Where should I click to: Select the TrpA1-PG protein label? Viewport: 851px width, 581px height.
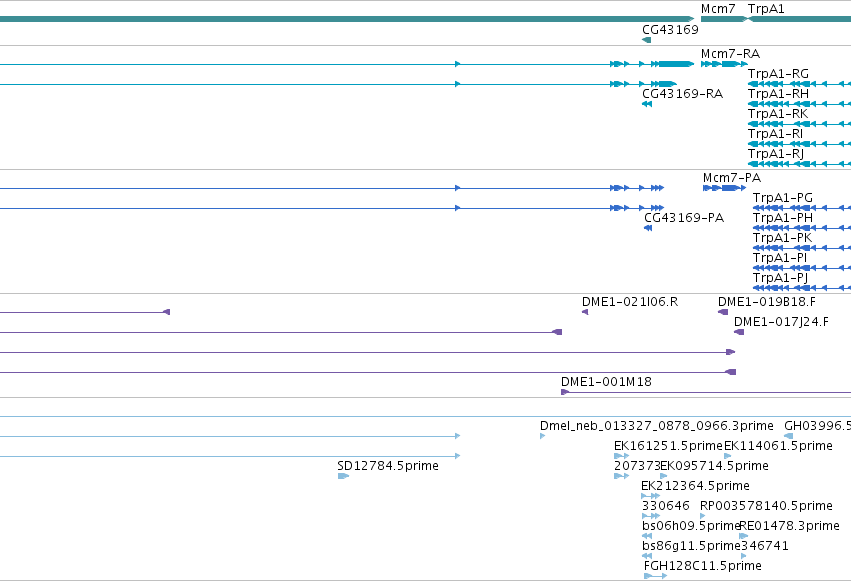coord(783,198)
